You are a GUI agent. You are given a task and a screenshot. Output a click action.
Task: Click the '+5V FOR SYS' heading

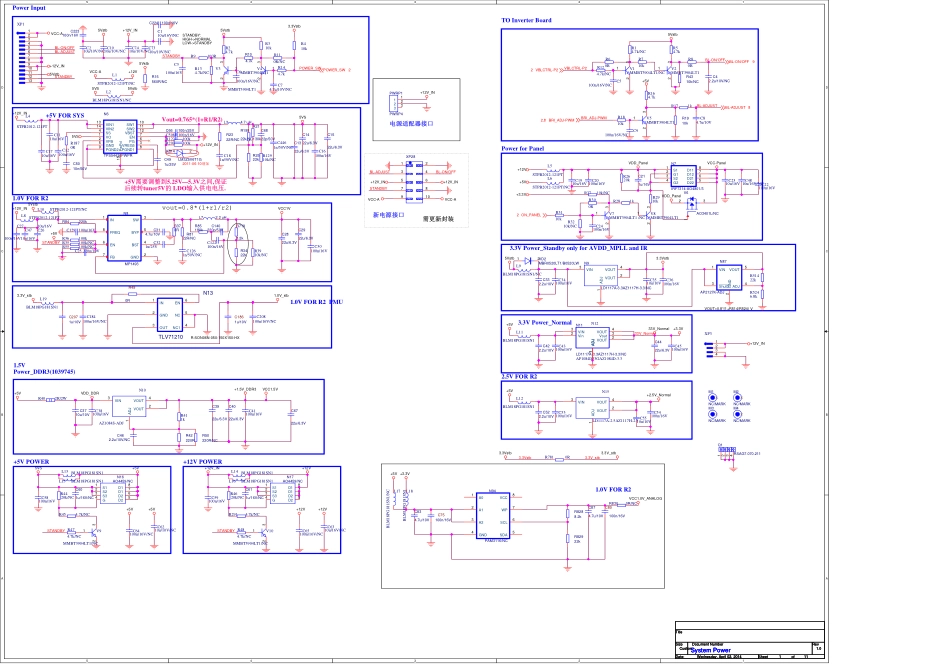(x=65, y=115)
